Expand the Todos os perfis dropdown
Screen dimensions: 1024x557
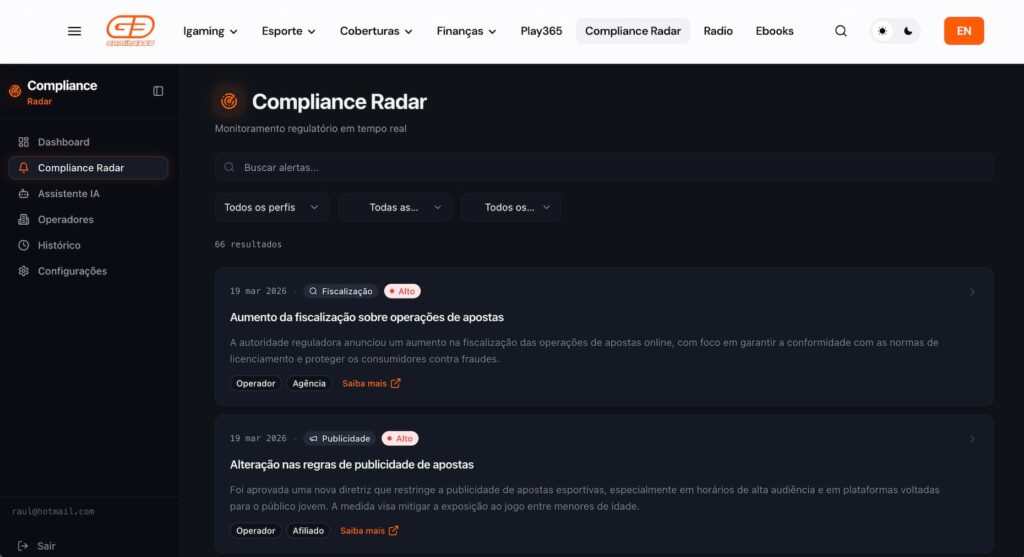(x=271, y=207)
